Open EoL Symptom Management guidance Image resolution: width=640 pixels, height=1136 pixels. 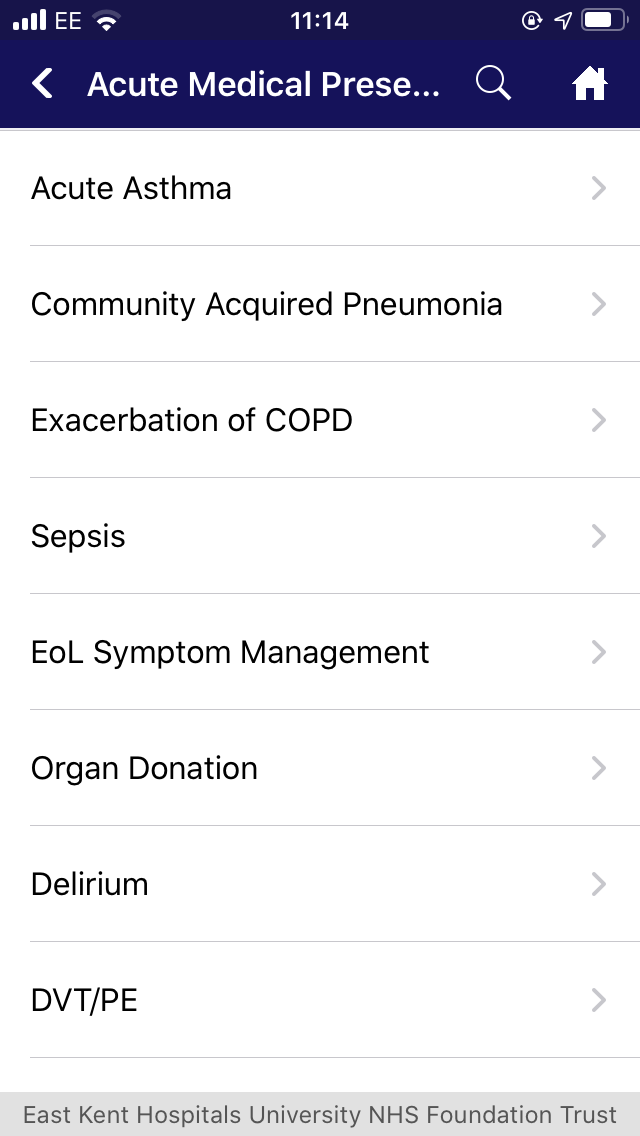[230, 652]
